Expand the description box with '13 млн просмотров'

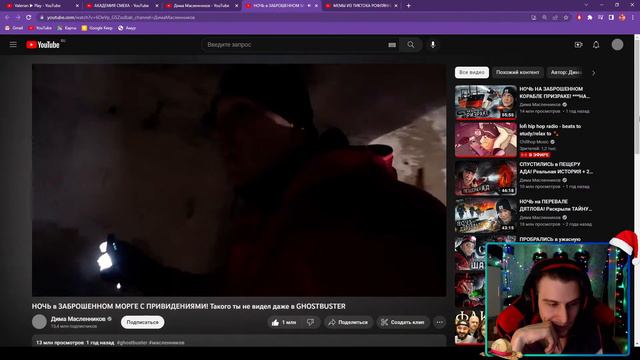[239, 341]
